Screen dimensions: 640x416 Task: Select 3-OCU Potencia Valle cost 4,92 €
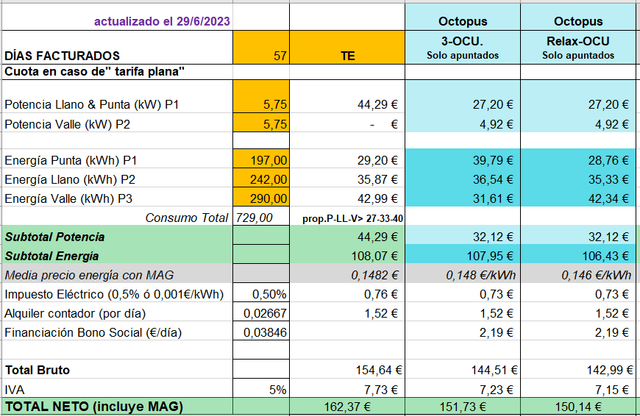click(x=463, y=124)
